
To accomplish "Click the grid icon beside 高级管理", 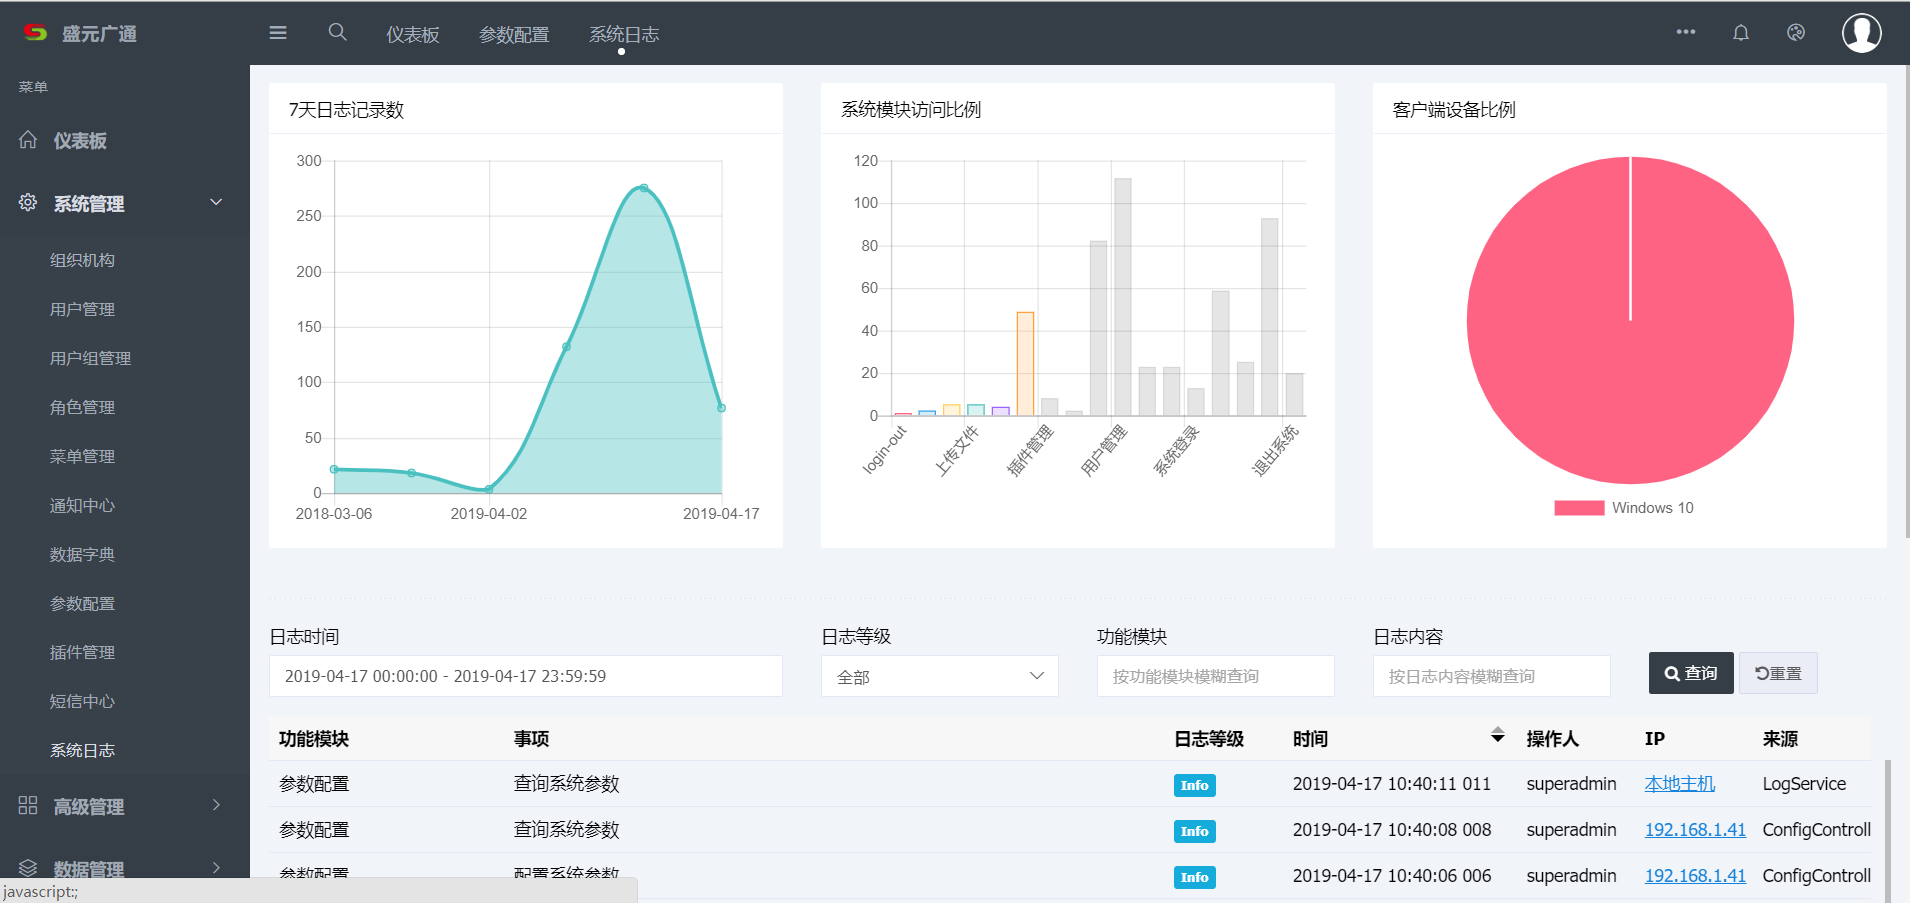I will (27, 805).
